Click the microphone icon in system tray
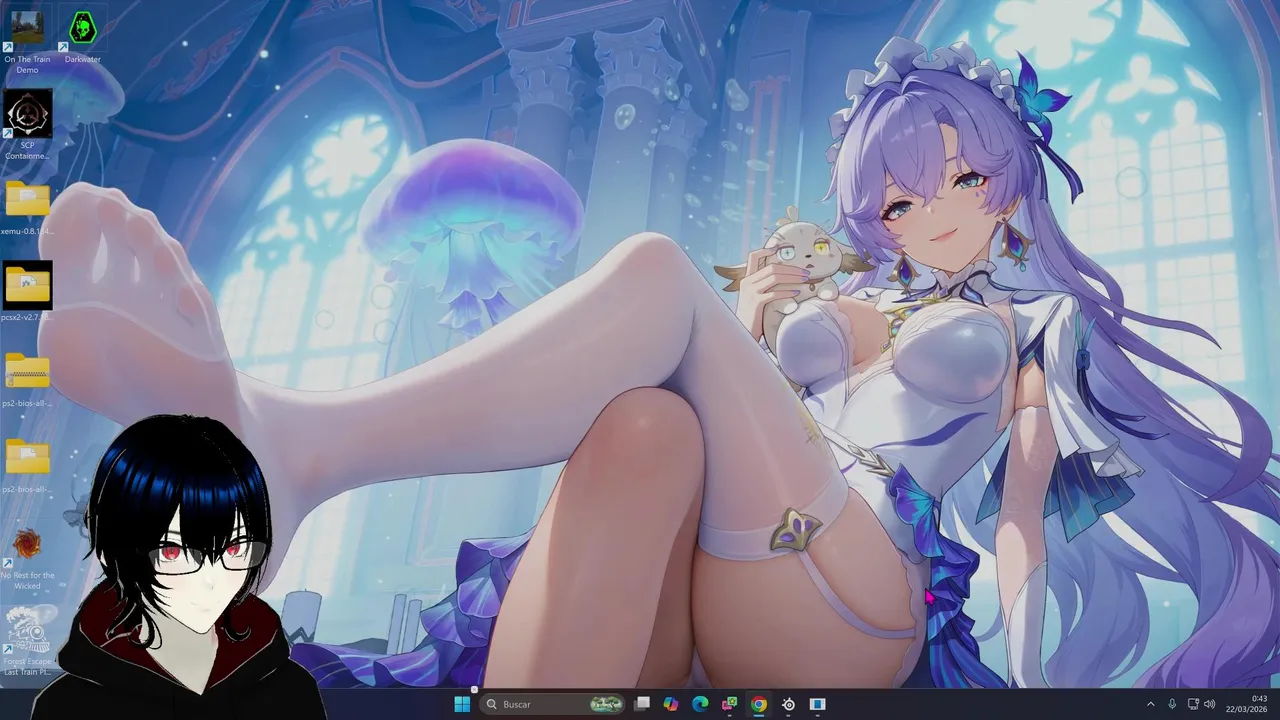This screenshot has height=720, width=1280. (x=1172, y=704)
